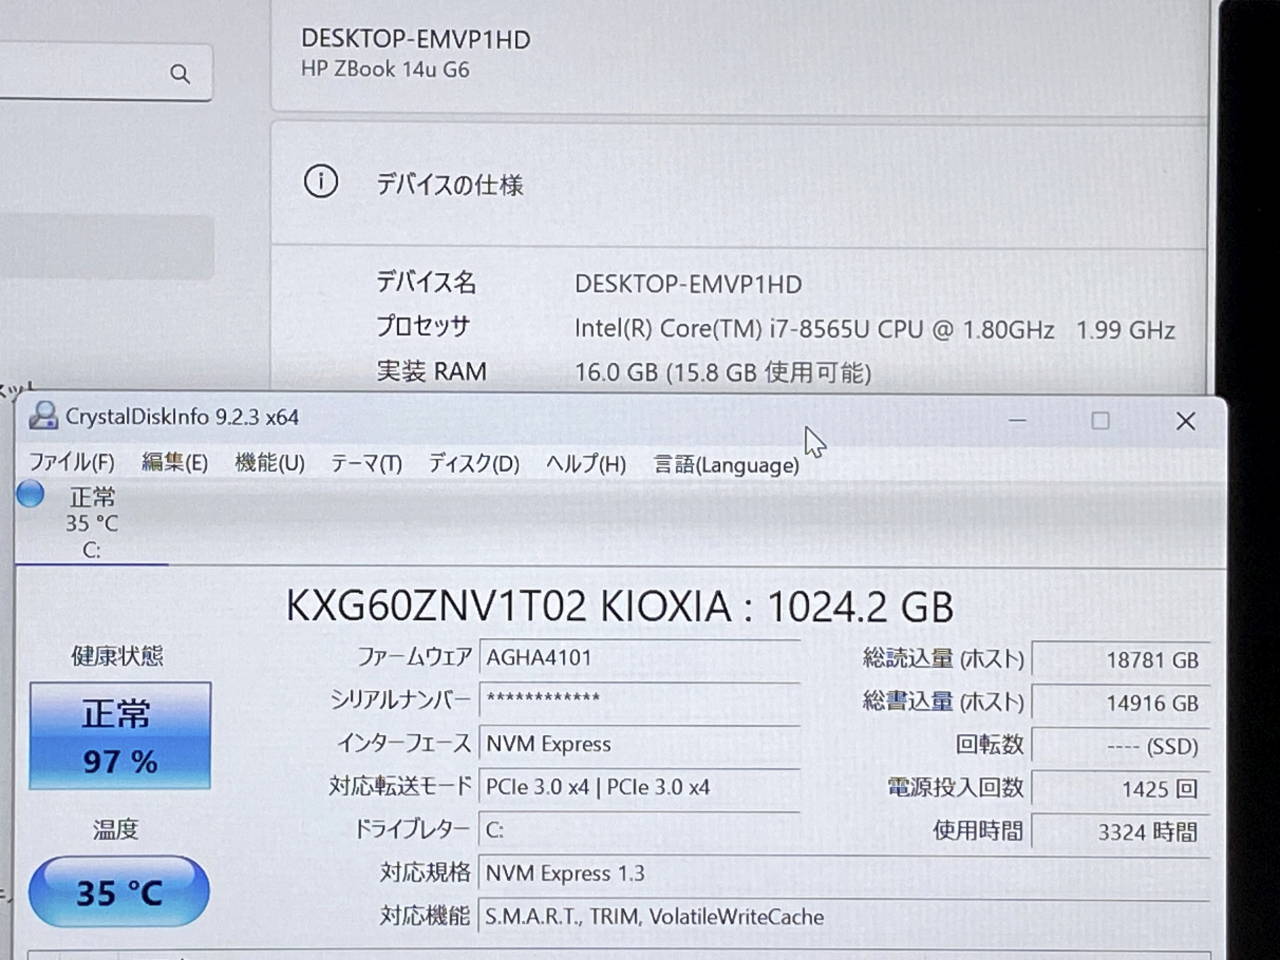
Task: Minimize the CrystalDiskInfo window
Action: [1017, 421]
